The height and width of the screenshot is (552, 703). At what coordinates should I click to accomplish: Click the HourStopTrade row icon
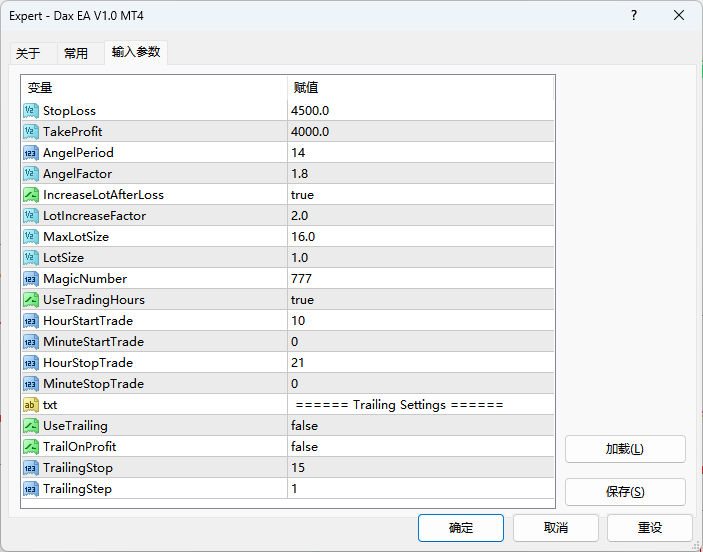pyautogui.click(x=30, y=363)
